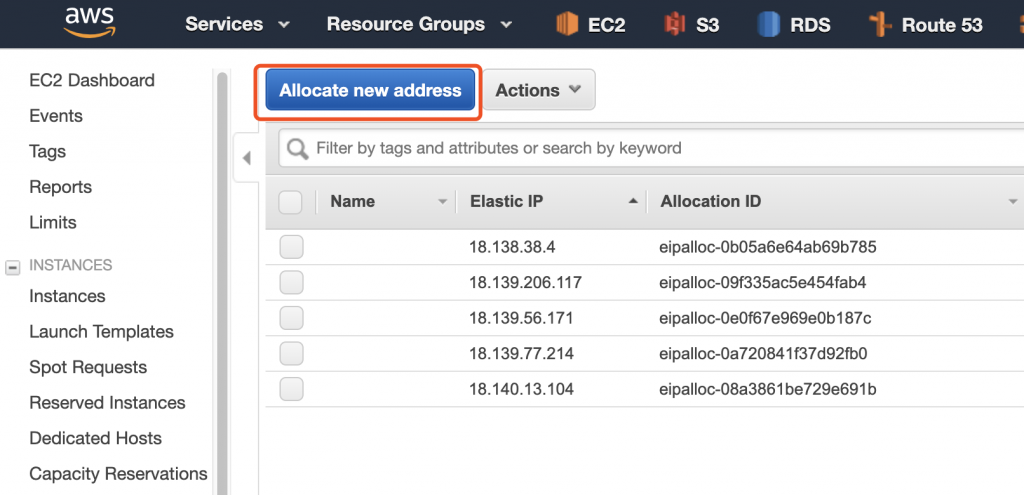
Task: Click the search magnifier icon in filter bar
Action: [x=298, y=149]
